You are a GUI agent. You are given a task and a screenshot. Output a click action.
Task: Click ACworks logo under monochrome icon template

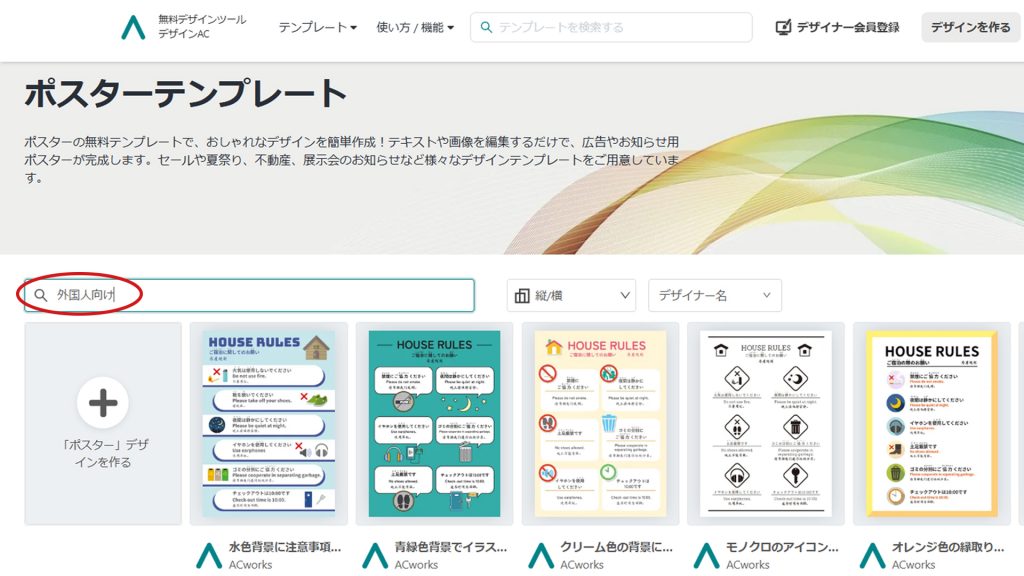point(707,556)
